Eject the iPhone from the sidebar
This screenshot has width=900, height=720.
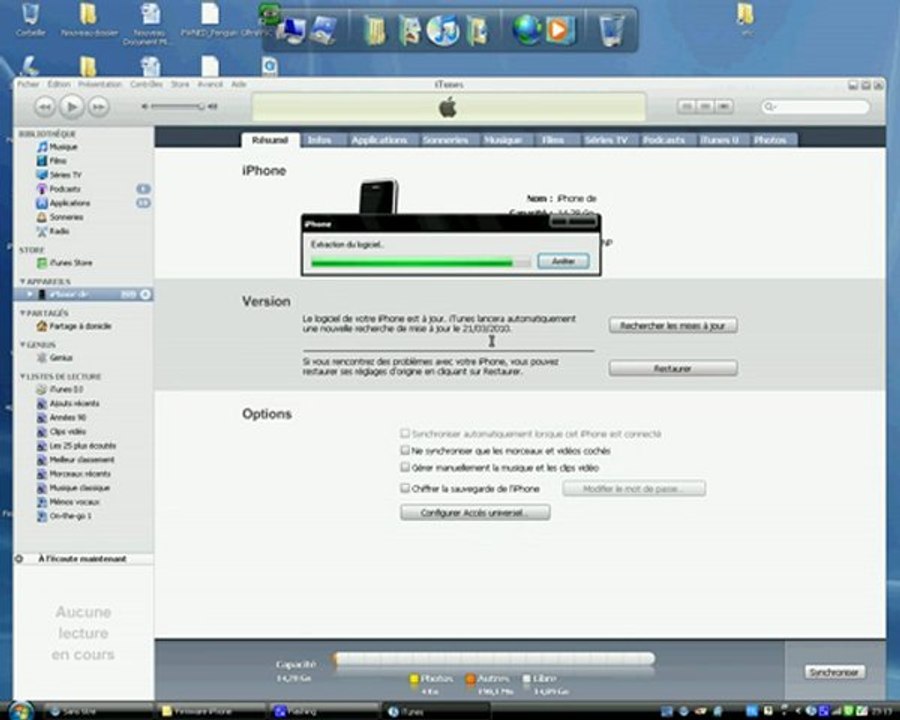146,295
